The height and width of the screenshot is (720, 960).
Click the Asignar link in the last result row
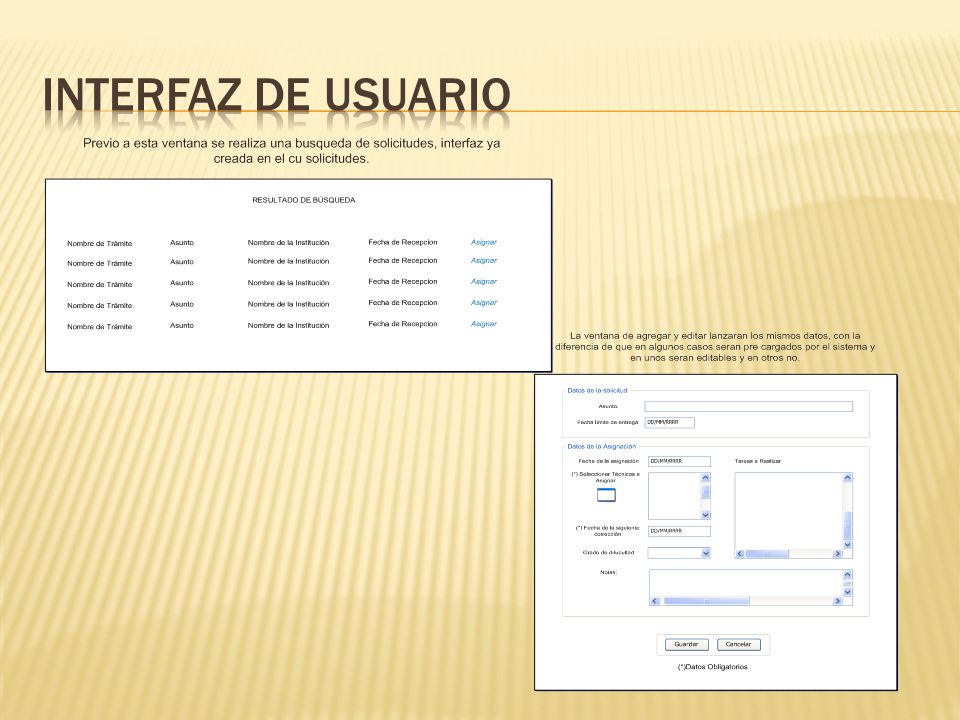click(484, 324)
